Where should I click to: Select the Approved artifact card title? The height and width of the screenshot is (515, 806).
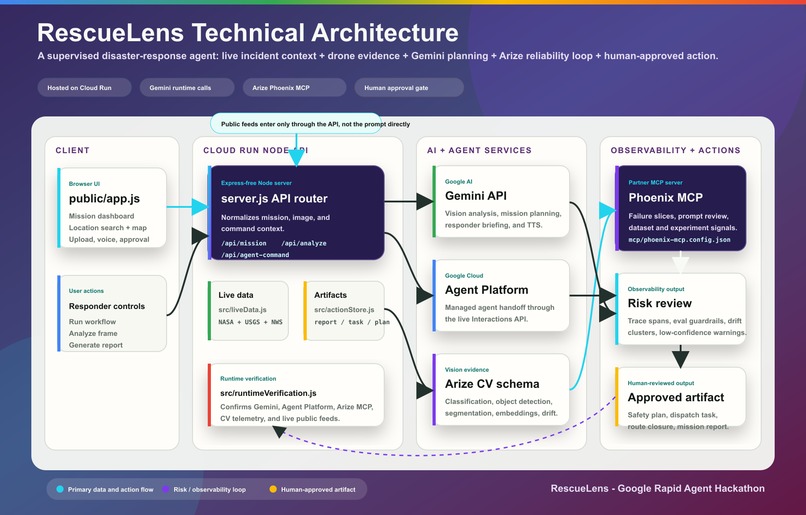click(x=675, y=397)
